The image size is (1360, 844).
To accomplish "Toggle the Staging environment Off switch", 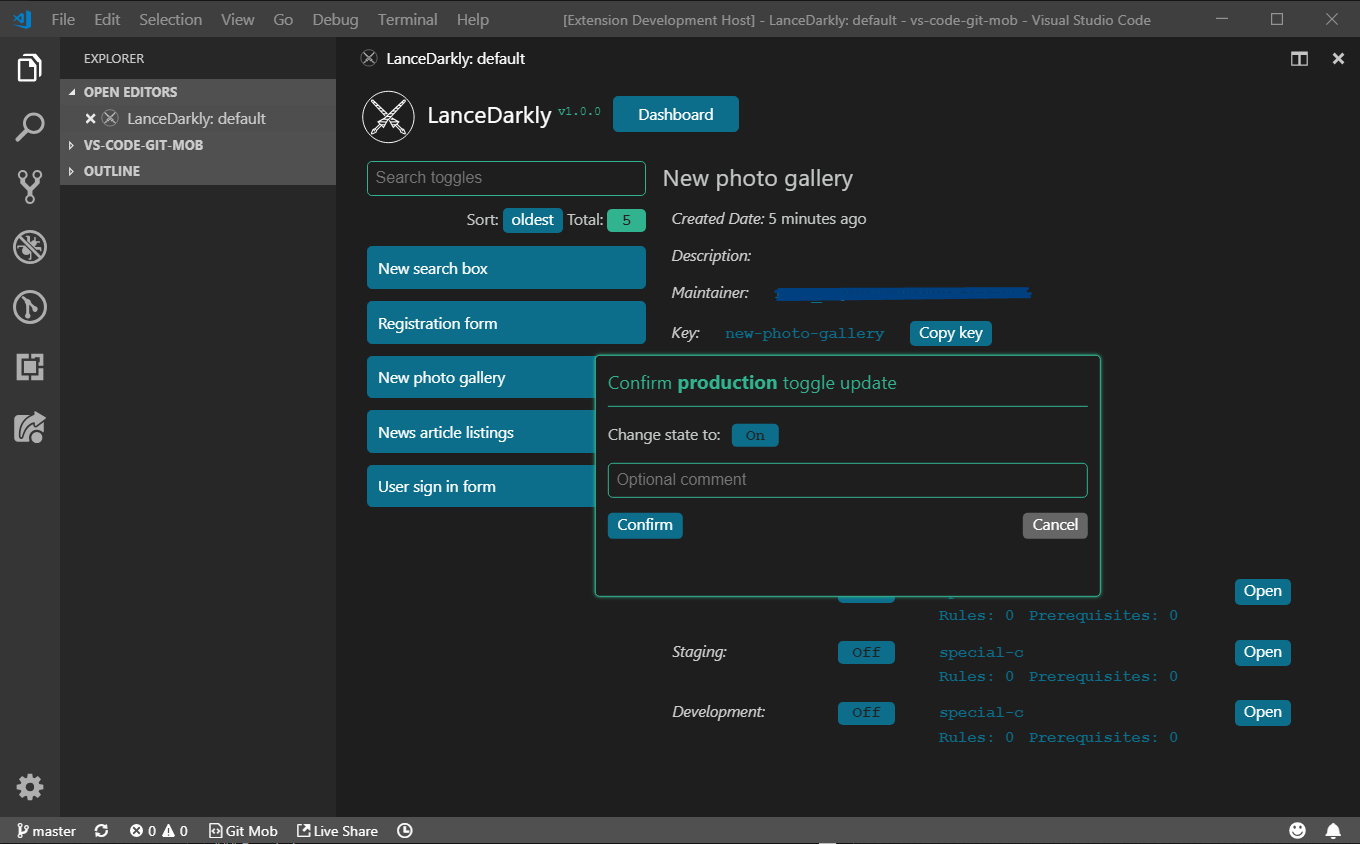I will pos(866,652).
